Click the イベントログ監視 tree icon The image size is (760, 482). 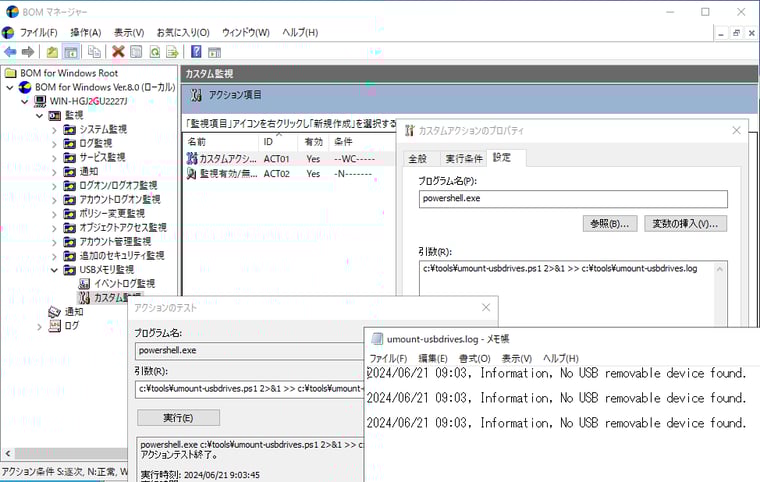(84, 284)
